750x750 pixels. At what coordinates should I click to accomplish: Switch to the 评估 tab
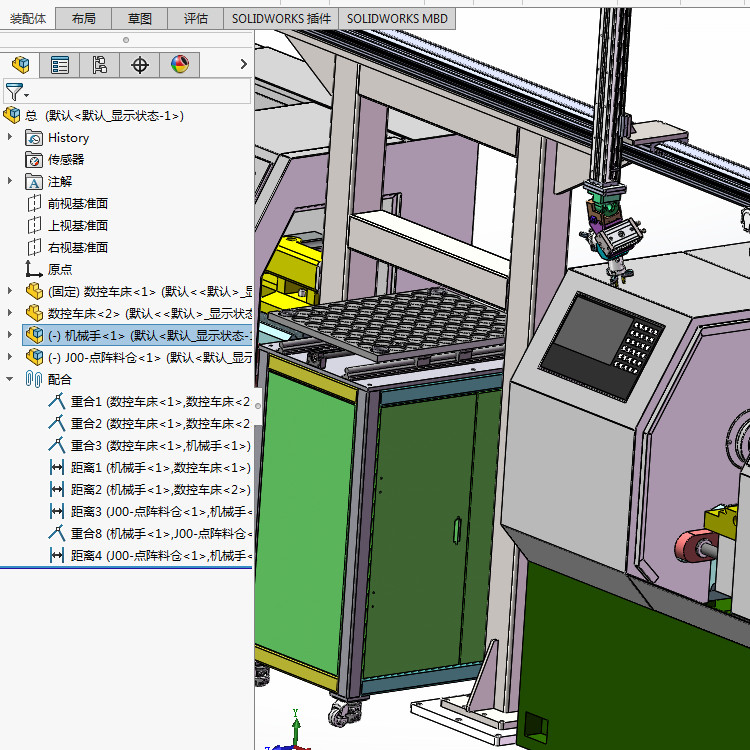(x=196, y=19)
